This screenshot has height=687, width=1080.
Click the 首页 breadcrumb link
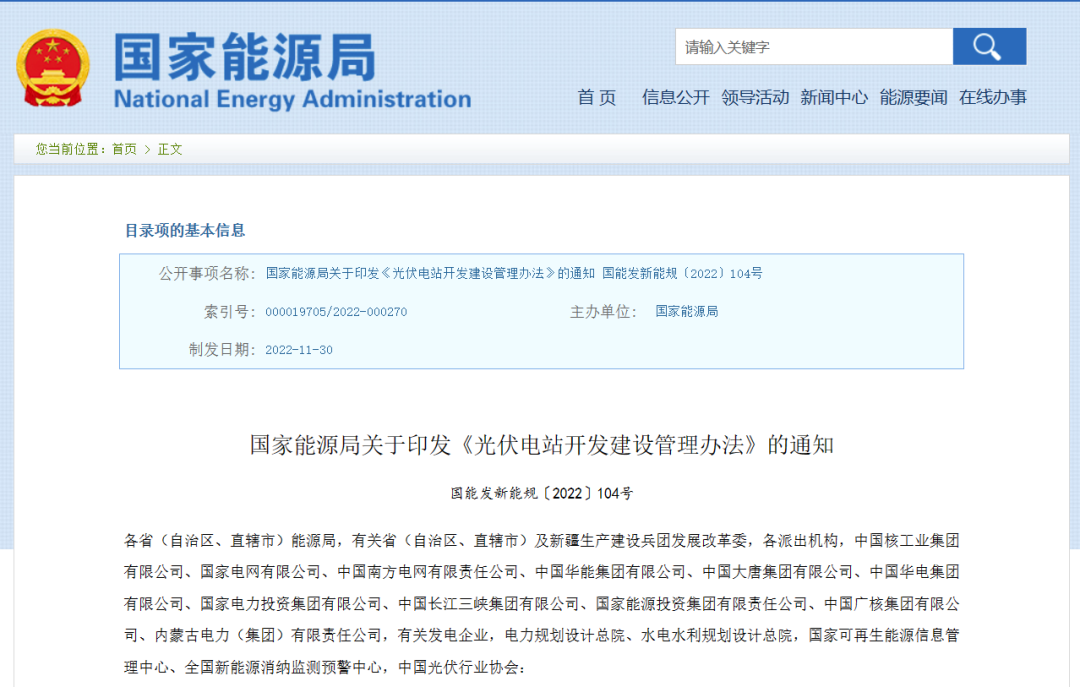(124, 149)
